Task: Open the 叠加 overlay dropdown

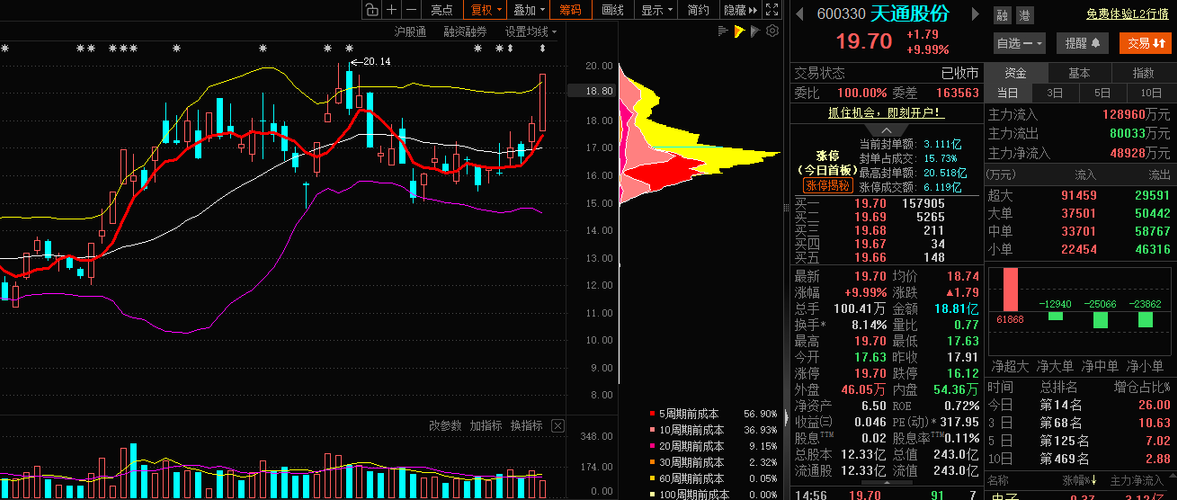Action: [x=528, y=10]
